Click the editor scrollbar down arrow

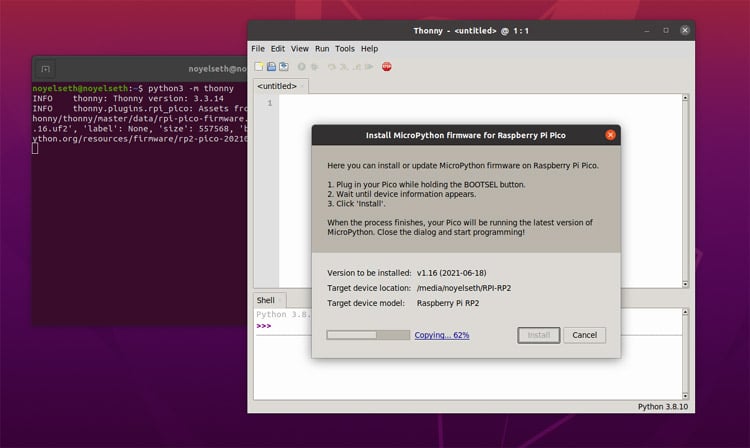click(x=685, y=284)
